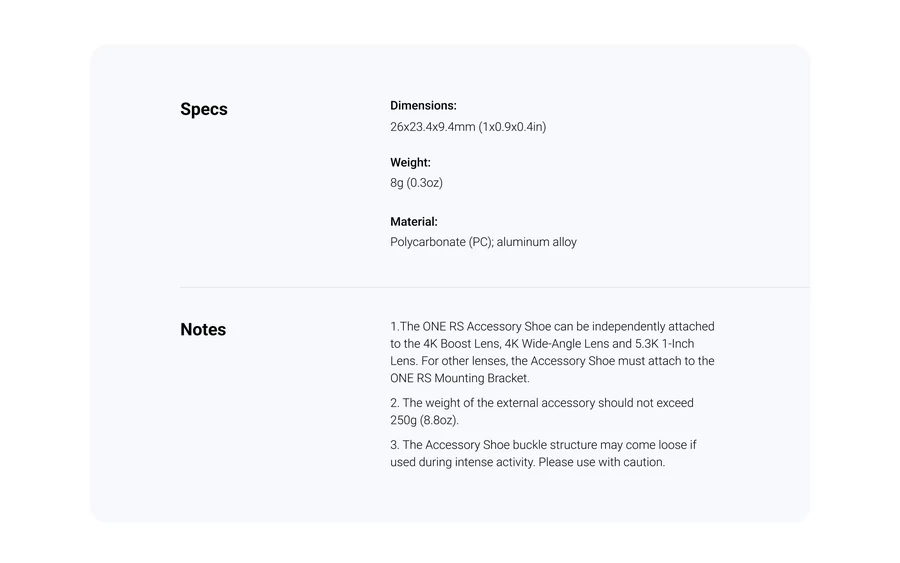Click the third note about buckle structure
Viewport: 900px width, 563px height.
(x=543, y=445)
